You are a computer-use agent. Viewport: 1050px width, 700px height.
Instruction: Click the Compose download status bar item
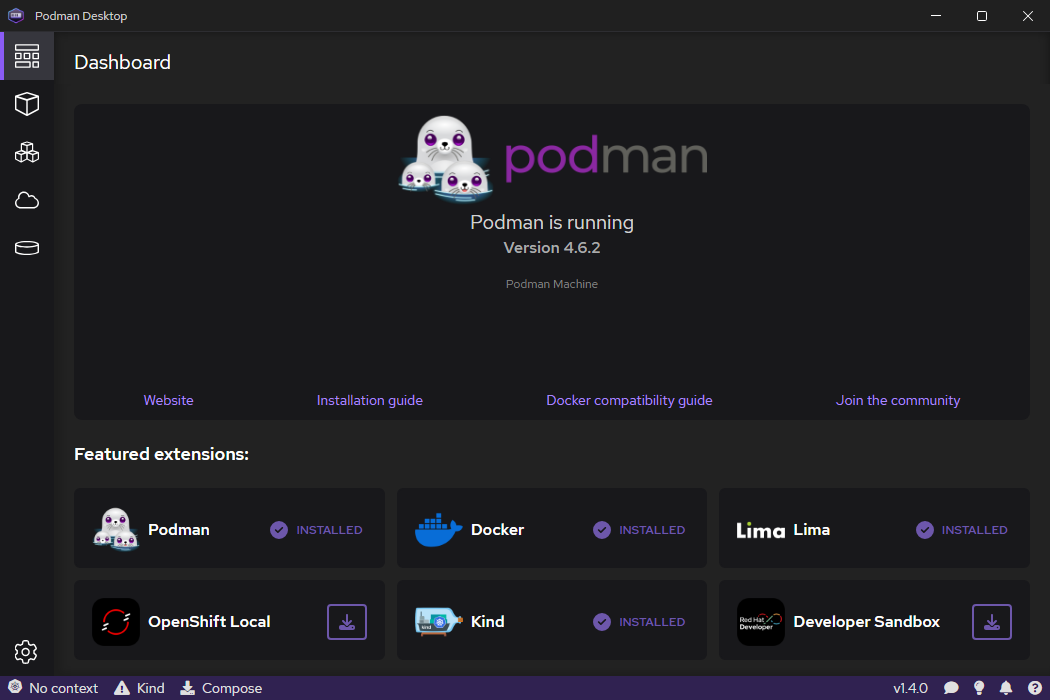221,688
